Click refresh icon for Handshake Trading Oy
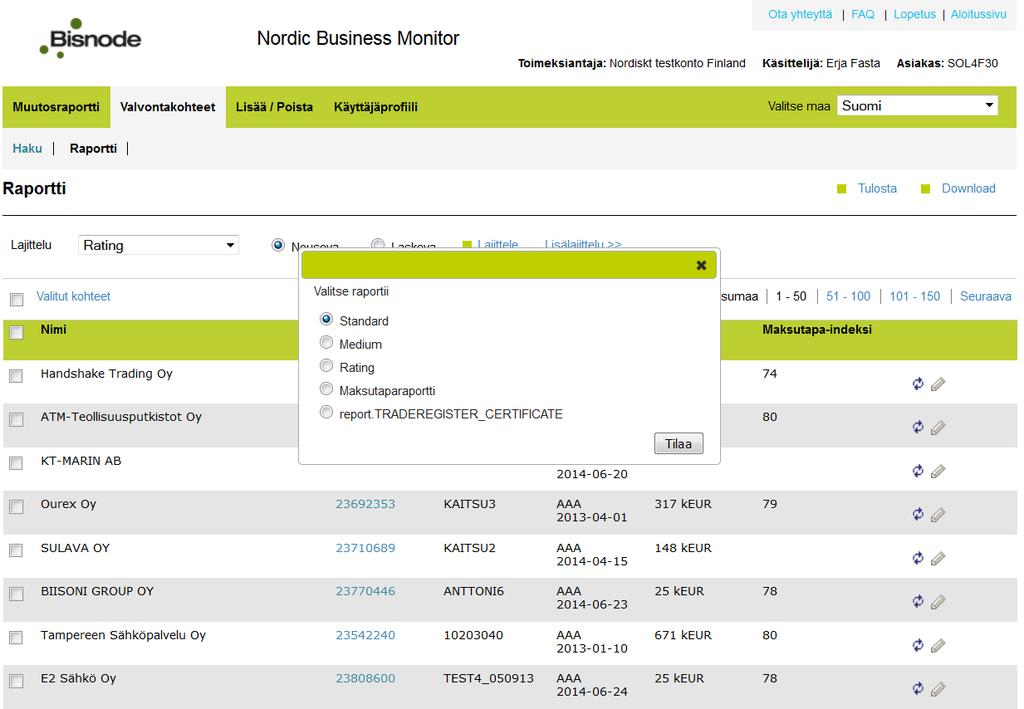The image size is (1024, 709). (918, 384)
